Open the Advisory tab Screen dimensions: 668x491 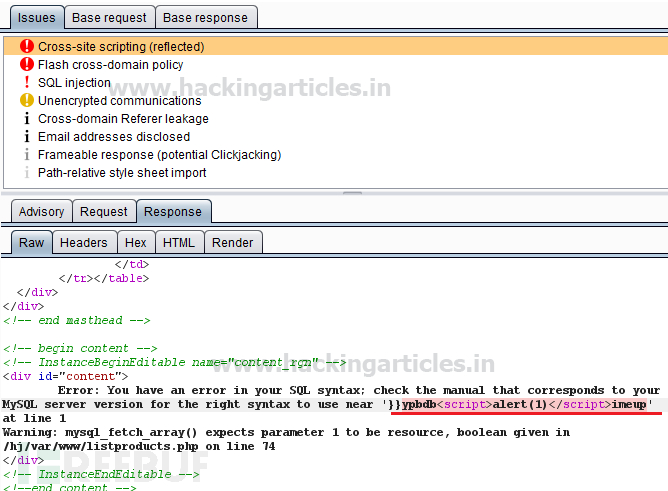click(x=41, y=211)
